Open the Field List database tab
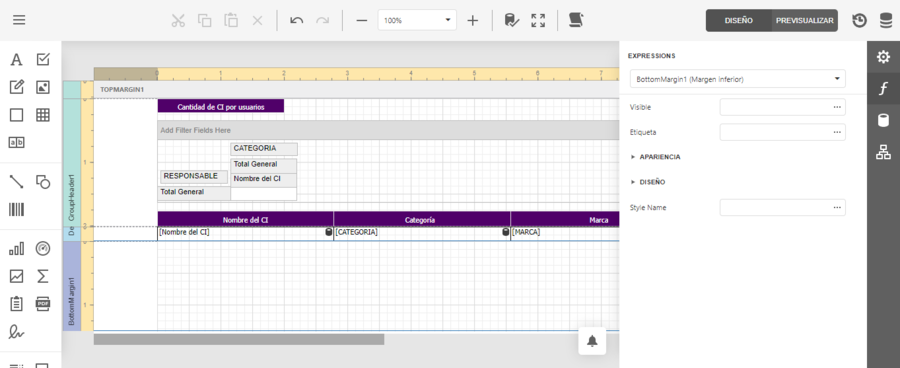This screenshot has width=900, height=368. pos(883,121)
